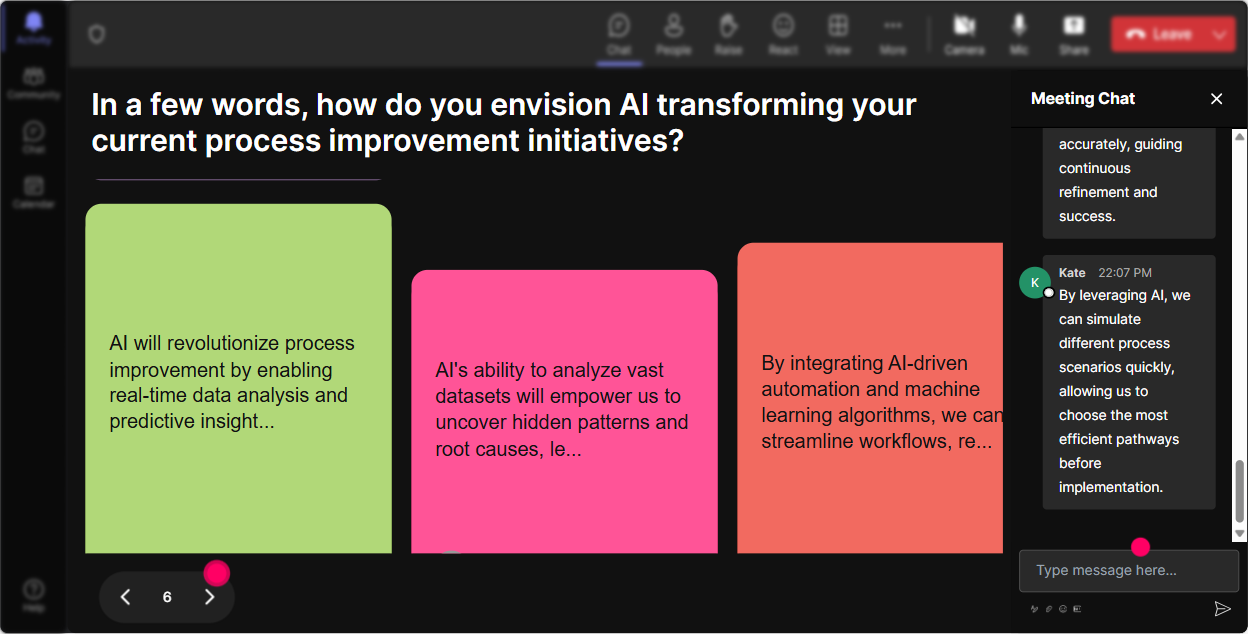Attach a file to the chat message
The image size is (1248, 634).
(x=1049, y=609)
